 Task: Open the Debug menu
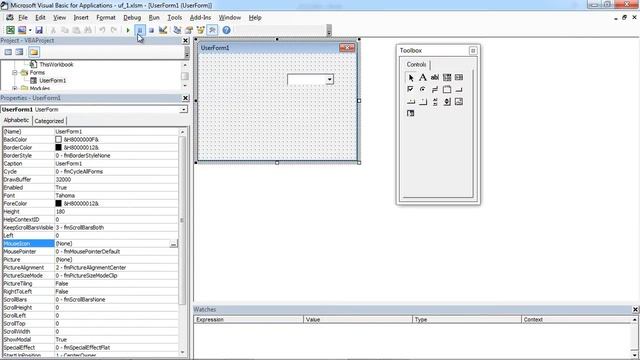point(132,18)
